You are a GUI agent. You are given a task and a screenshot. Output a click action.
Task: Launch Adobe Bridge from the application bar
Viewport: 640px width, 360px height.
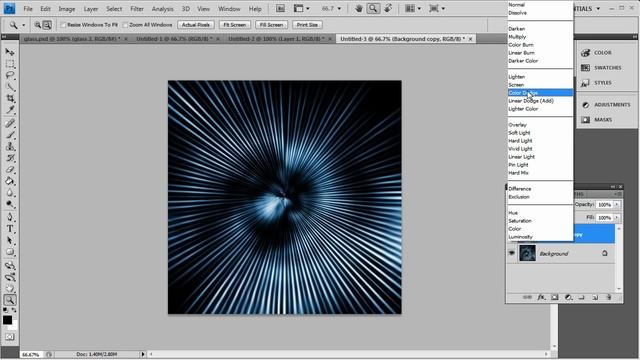(x=280, y=8)
